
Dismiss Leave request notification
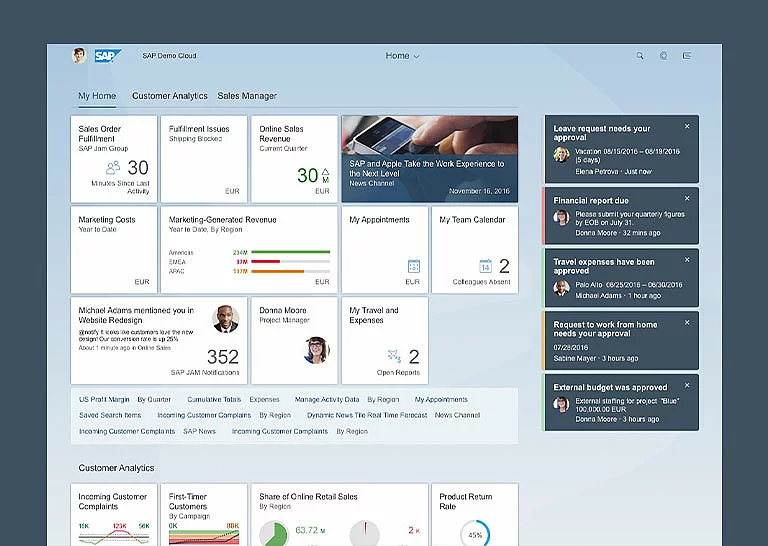click(x=687, y=126)
